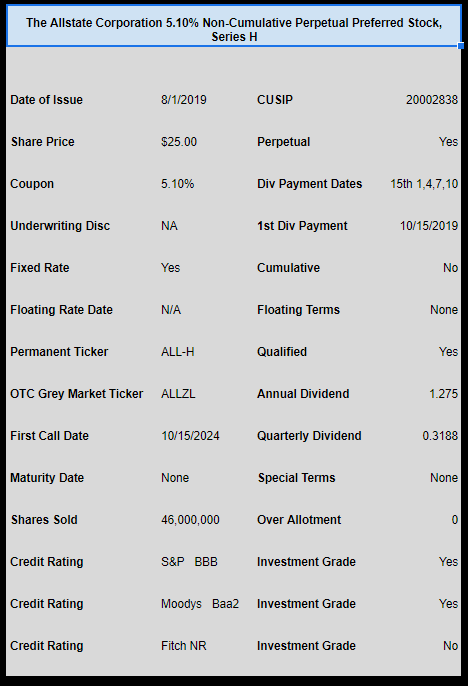The image size is (468, 686).
Task: Select the 5.10% coupon value
Action: click(x=178, y=184)
